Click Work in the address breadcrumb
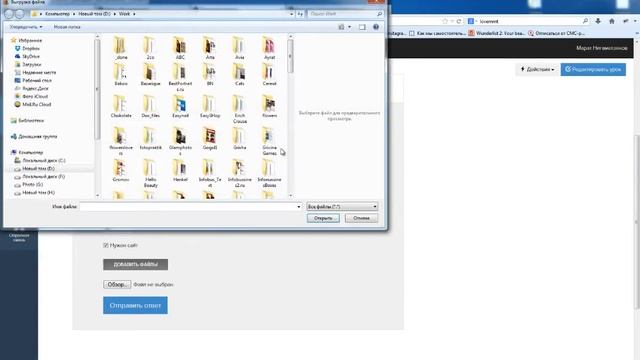640x360 pixels. [124, 14]
